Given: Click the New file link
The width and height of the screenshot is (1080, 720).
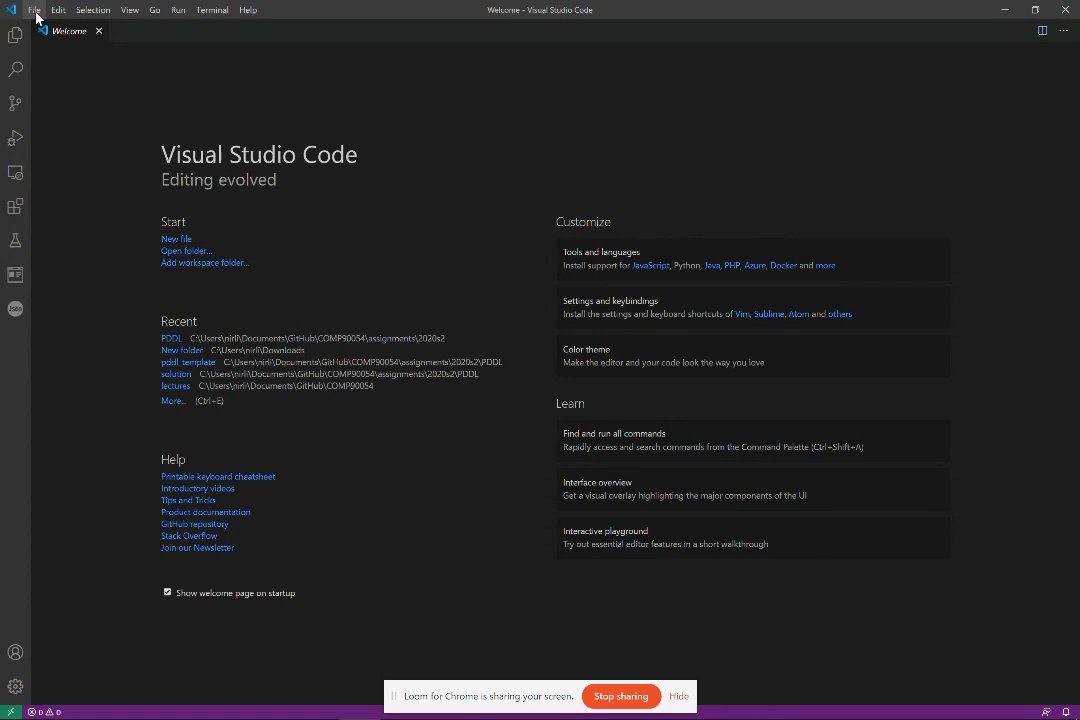Looking at the screenshot, I should pos(176,239).
